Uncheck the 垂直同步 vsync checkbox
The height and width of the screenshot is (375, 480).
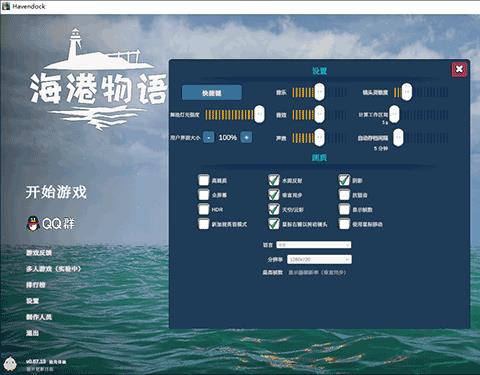[x=274, y=195]
